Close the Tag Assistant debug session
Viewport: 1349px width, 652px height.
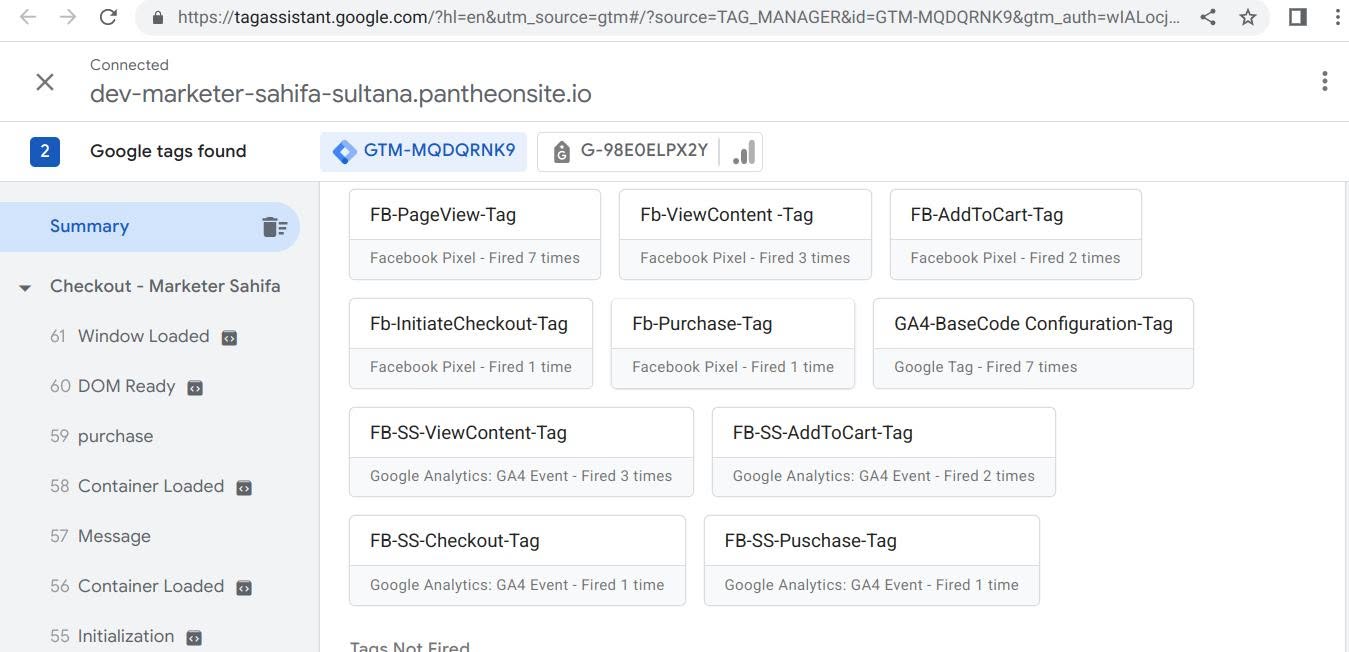45,82
